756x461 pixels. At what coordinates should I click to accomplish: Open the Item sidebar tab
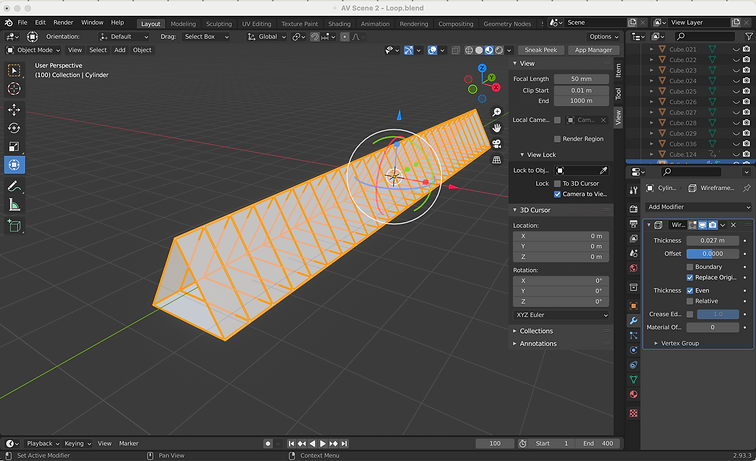pos(618,70)
